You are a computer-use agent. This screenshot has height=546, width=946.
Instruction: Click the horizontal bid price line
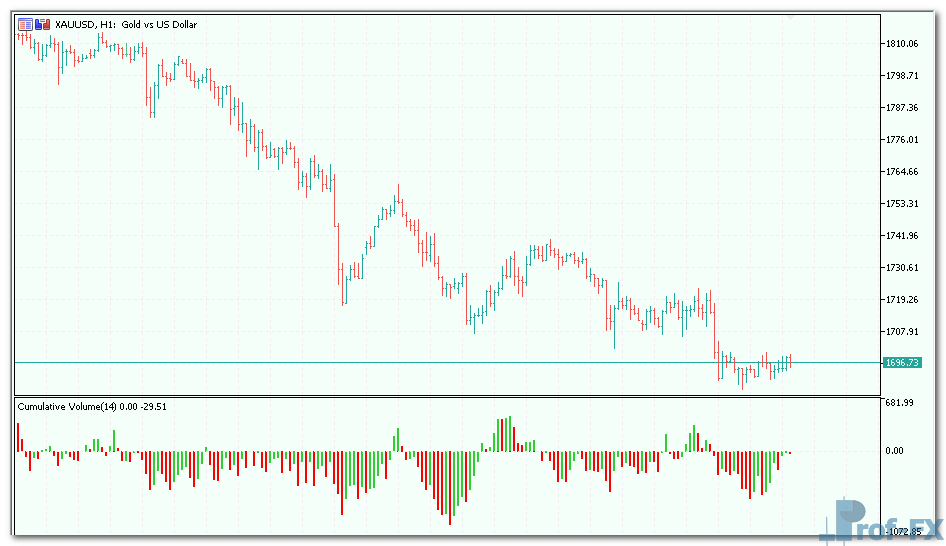pos(400,361)
